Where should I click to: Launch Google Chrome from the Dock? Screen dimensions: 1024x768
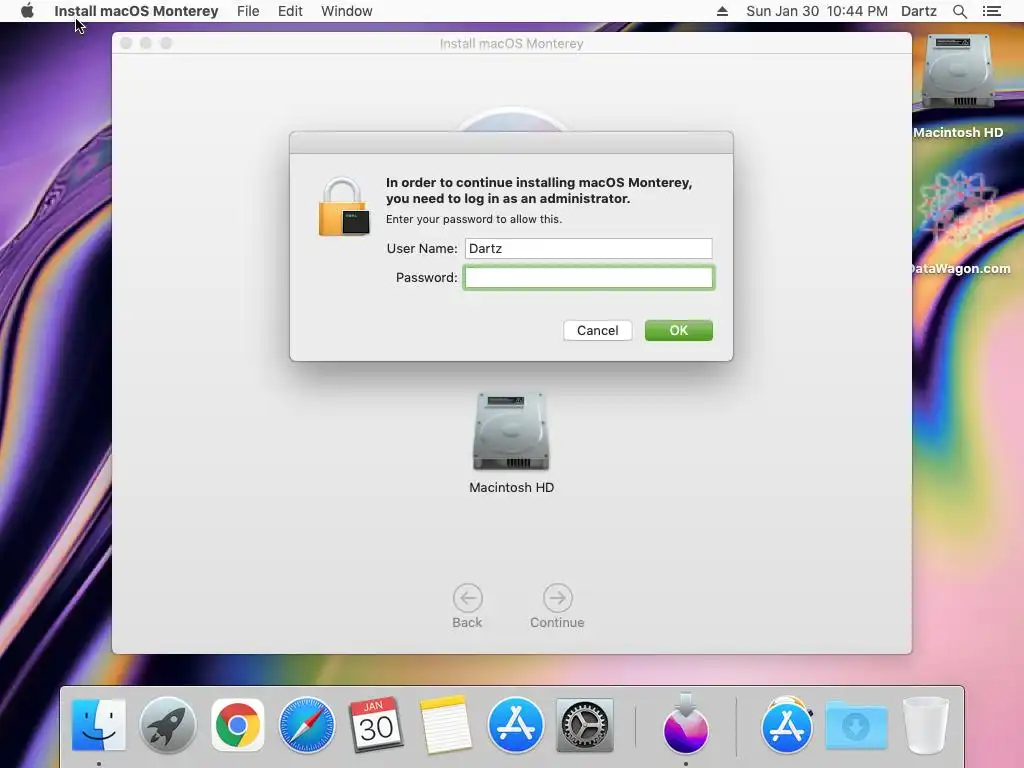(238, 725)
